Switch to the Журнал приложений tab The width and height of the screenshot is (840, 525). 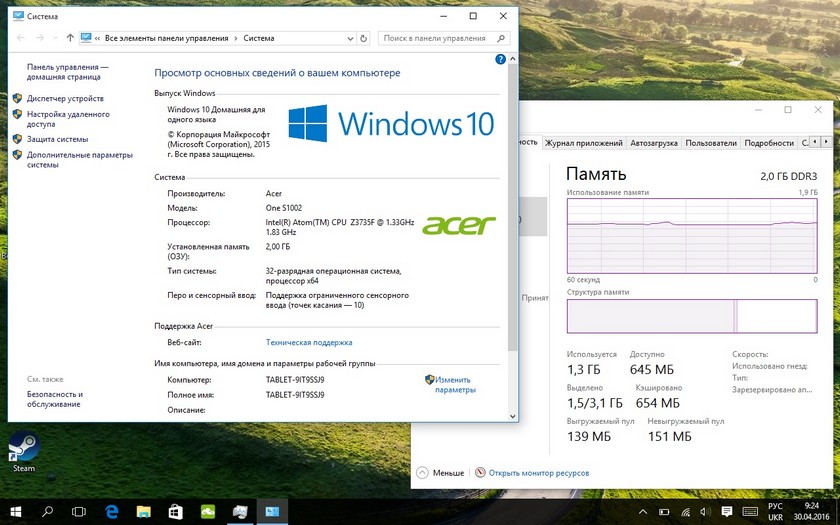[x=583, y=143]
